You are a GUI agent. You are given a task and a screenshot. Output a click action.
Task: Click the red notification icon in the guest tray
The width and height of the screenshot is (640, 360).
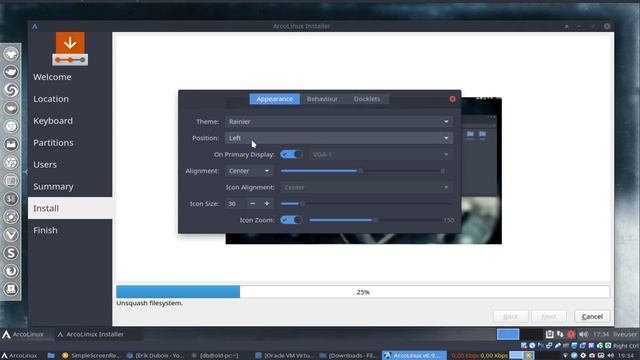point(571,334)
